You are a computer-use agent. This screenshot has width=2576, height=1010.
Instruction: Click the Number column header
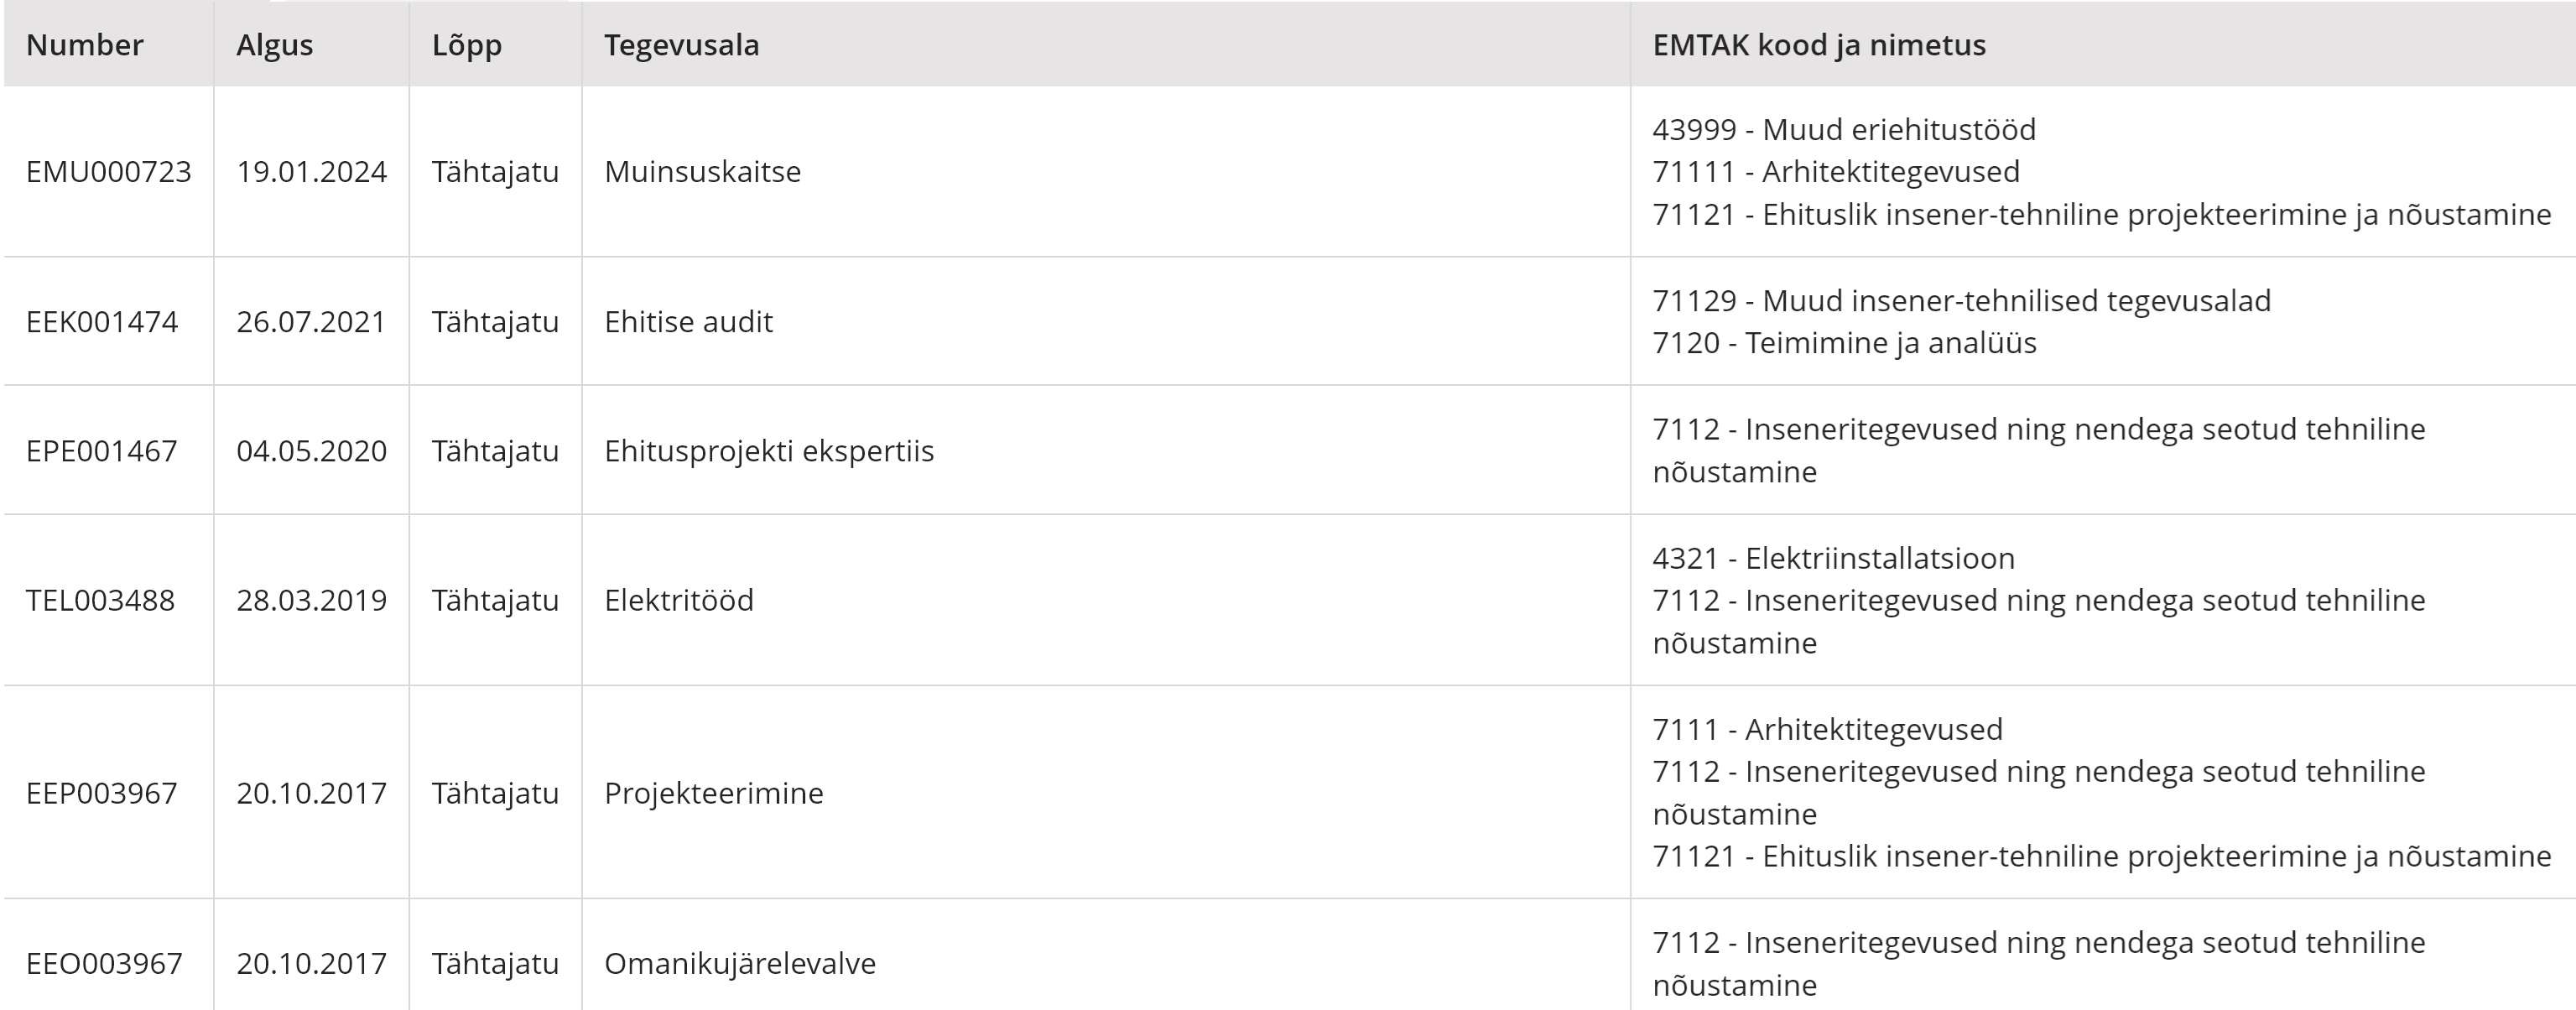(x=85, y=45)
